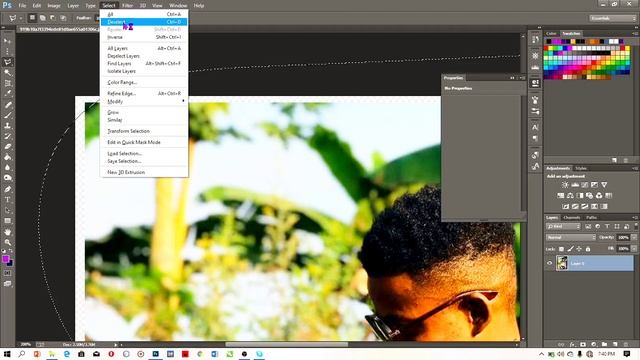Click the background dark color swatch
Viewport: 640px width, 360px height.
(x=10, y=263)
